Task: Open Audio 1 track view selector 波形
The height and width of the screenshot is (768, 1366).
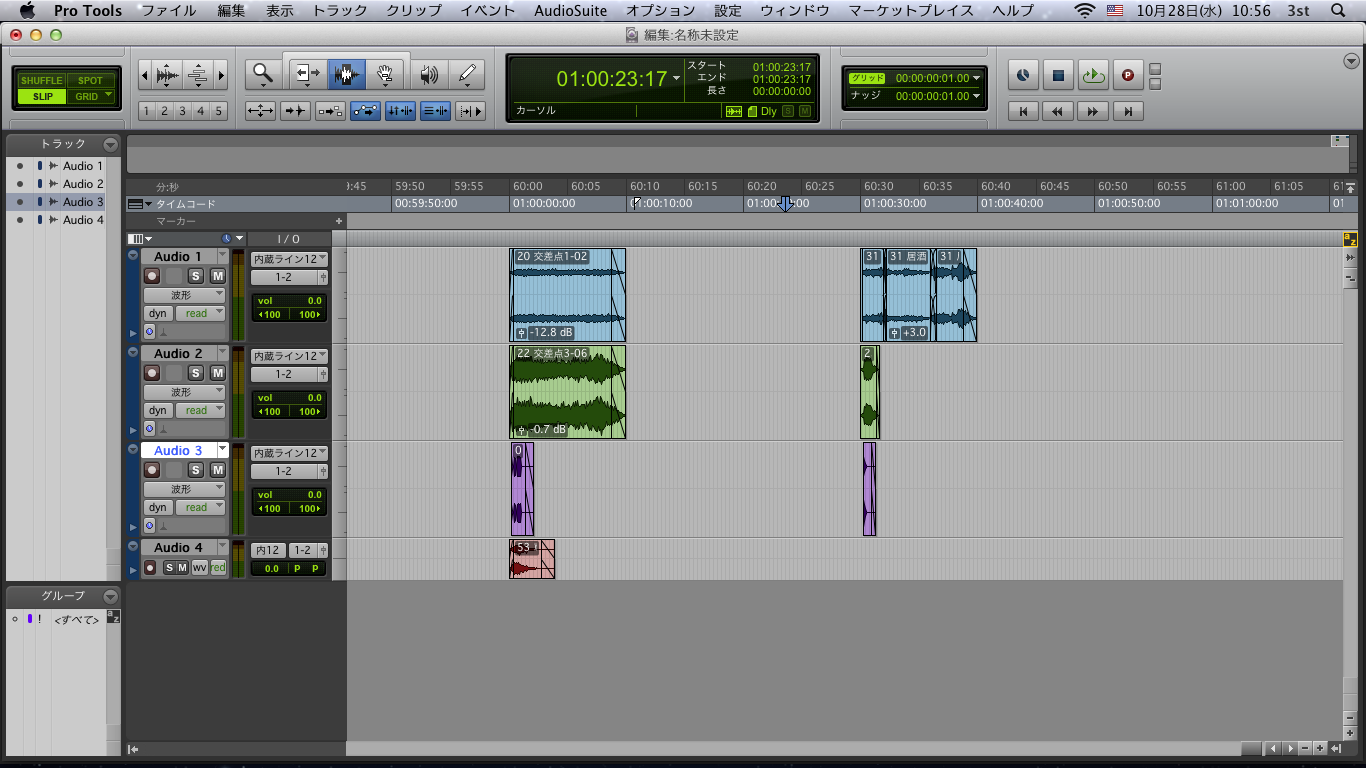Action: [x=185, y=295]
